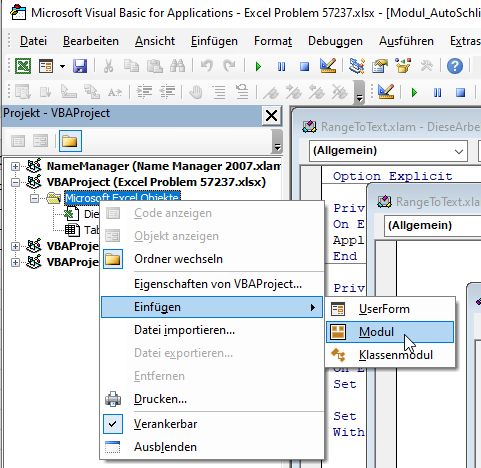Expand the first collapsed VBAProject node below
Image resolution: width=481 pixels, height=468 pixels.
(x=15, y=246)
